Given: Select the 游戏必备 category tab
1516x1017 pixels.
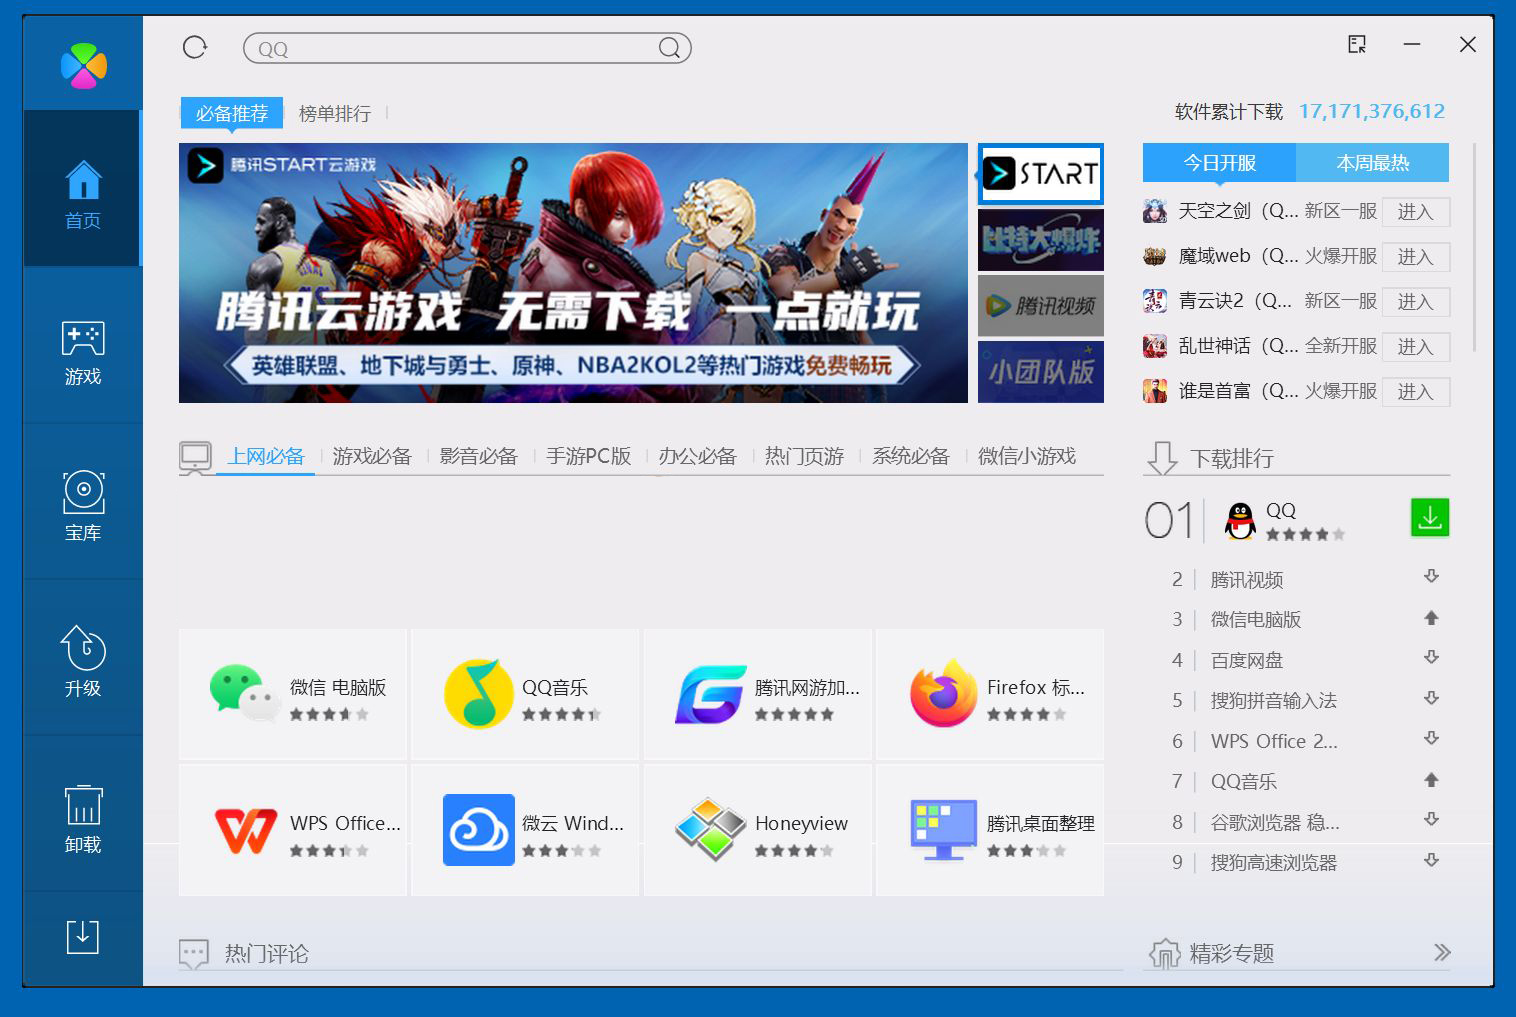Looking at the screenshot, I should point(372,456).
